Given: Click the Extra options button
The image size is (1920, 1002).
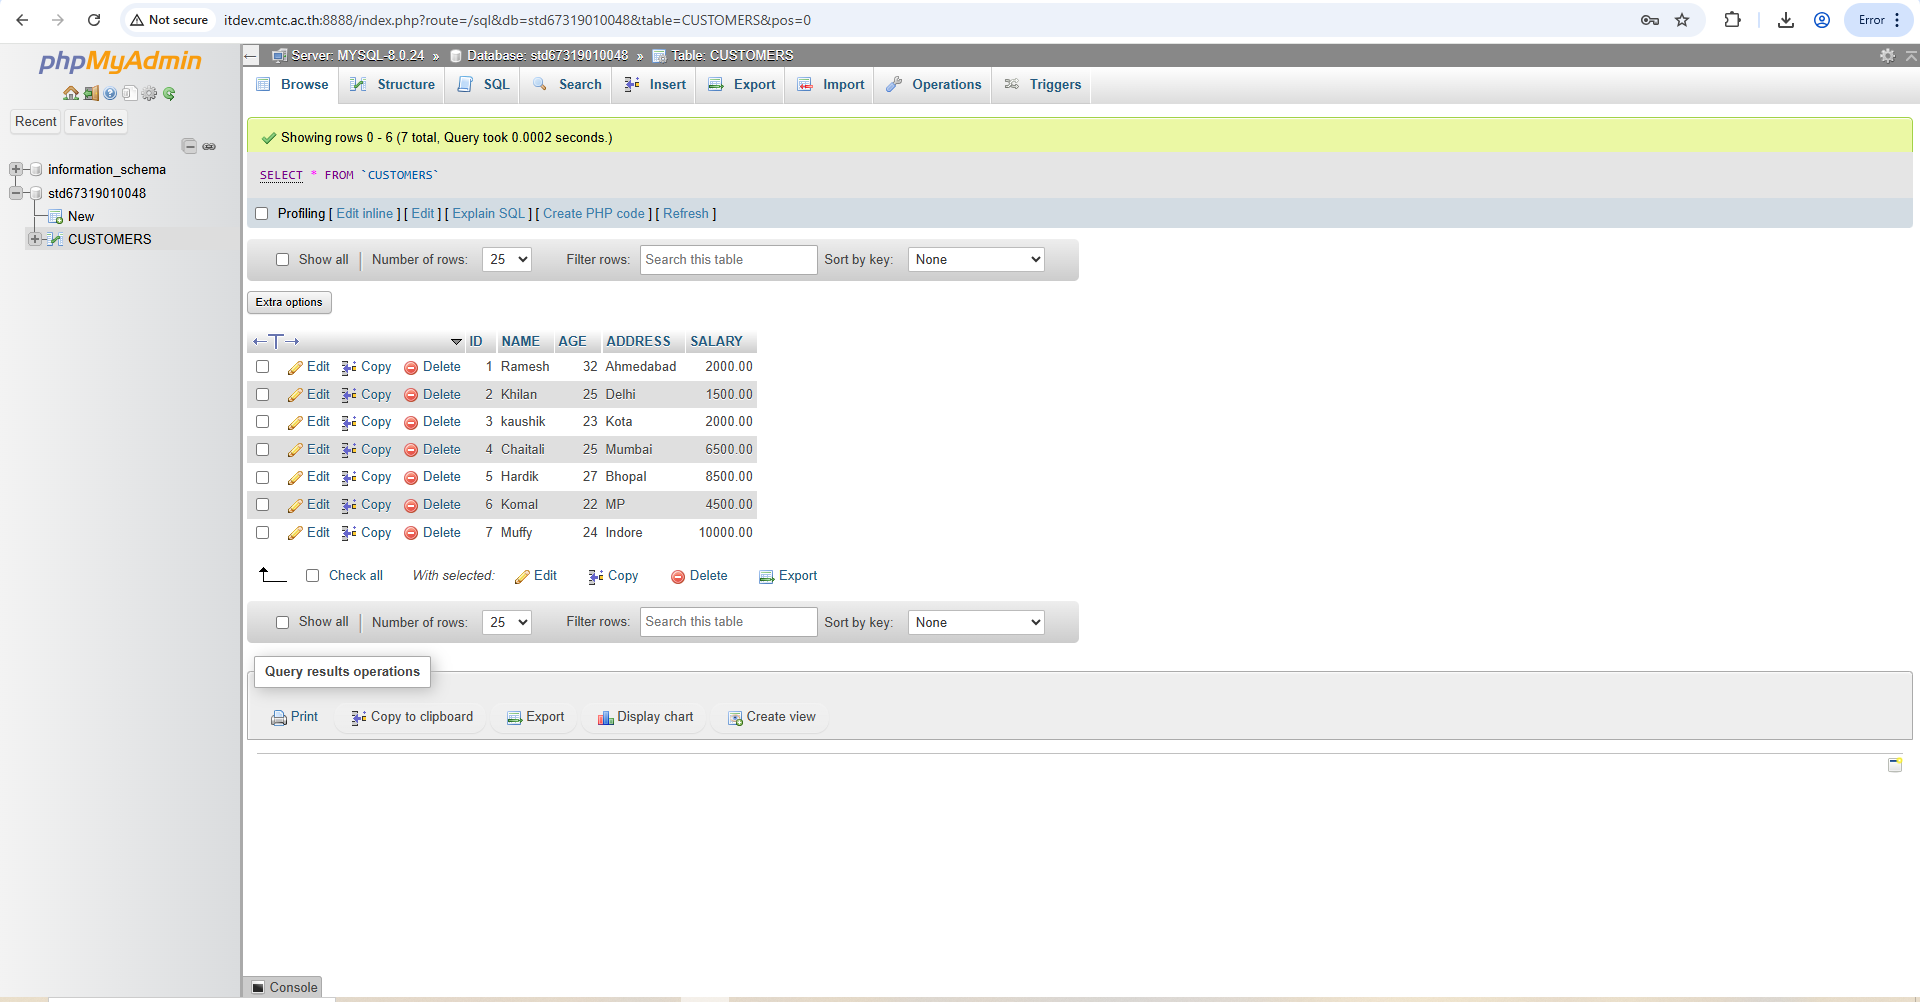Looking at the screenshot, I should coord(289,302).
